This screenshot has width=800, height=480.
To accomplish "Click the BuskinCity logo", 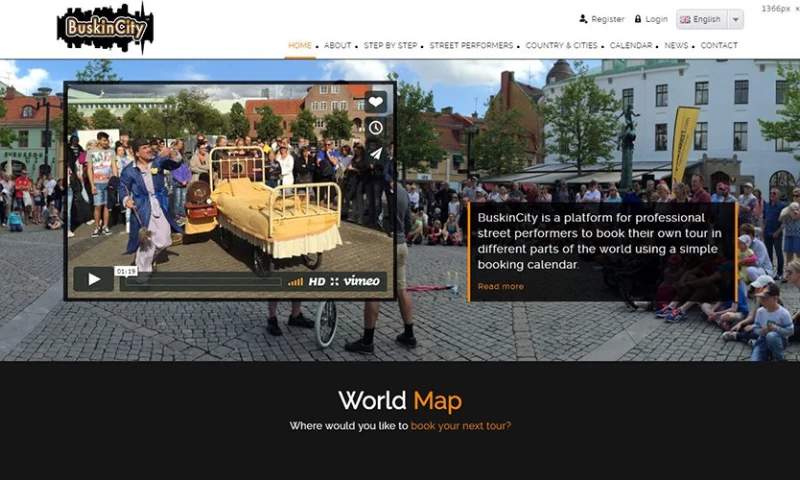I will 105,28.
